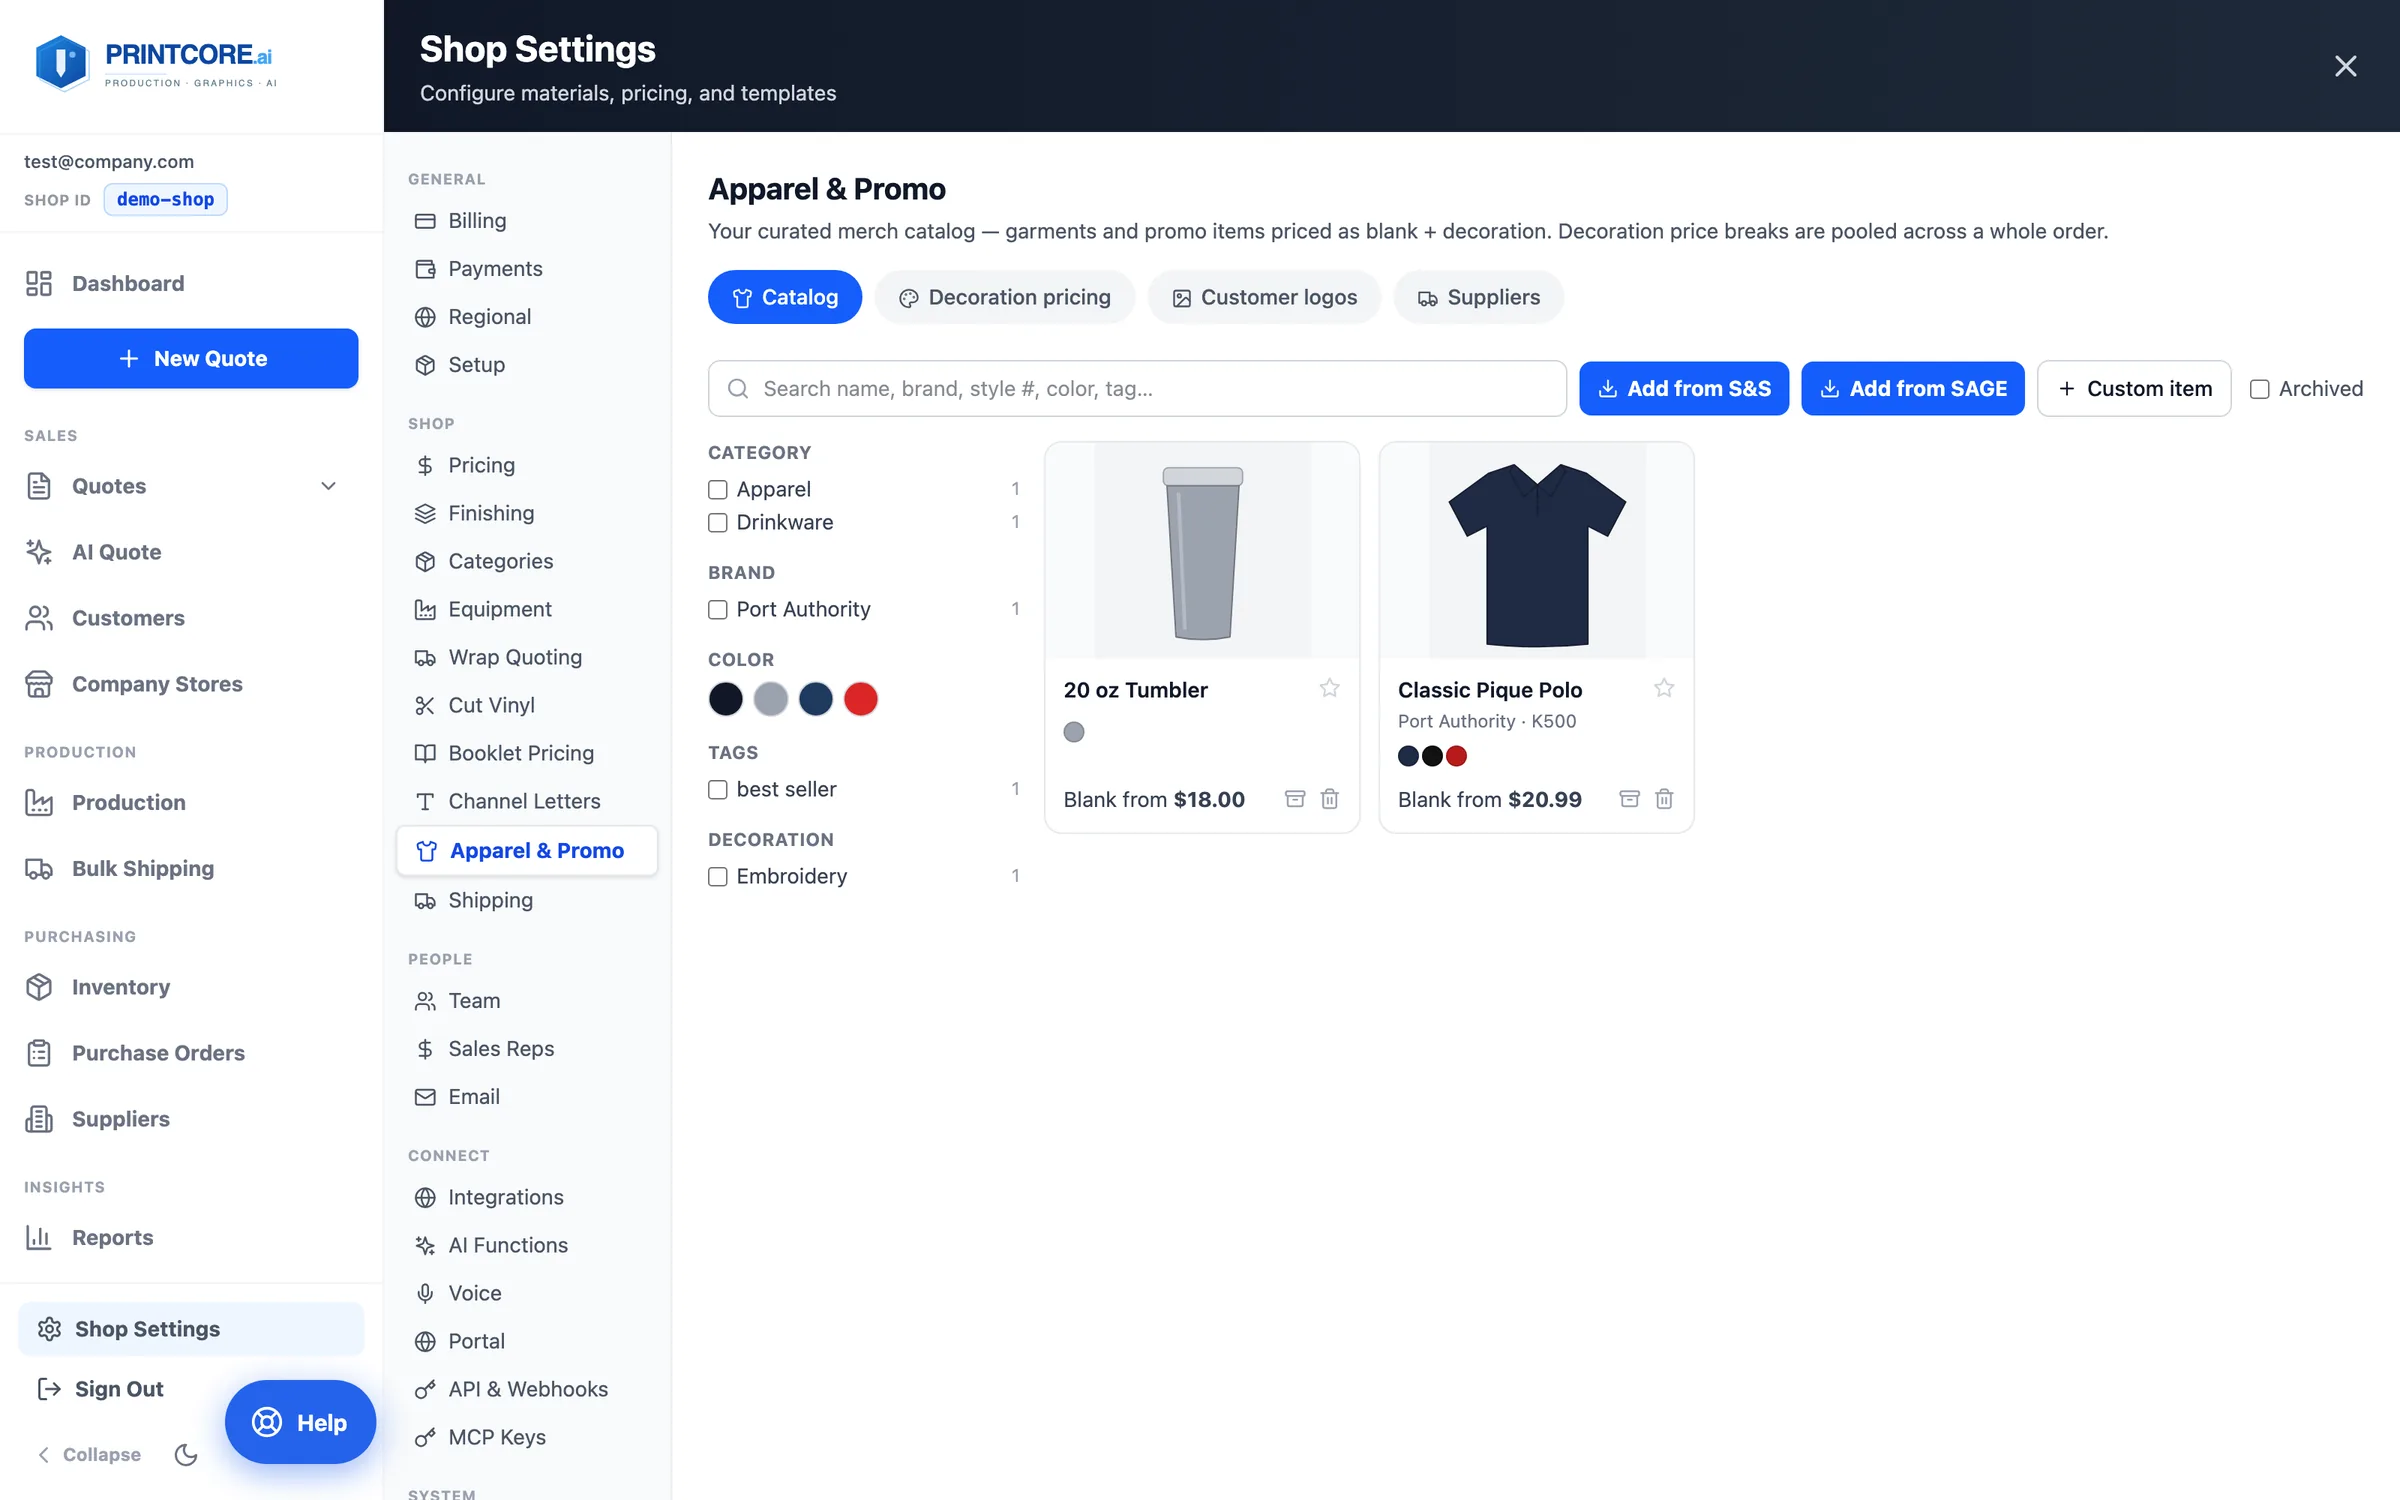
Task: Delete the Classic Pique Polo trash icon
Action: [x=1664, y=798]
